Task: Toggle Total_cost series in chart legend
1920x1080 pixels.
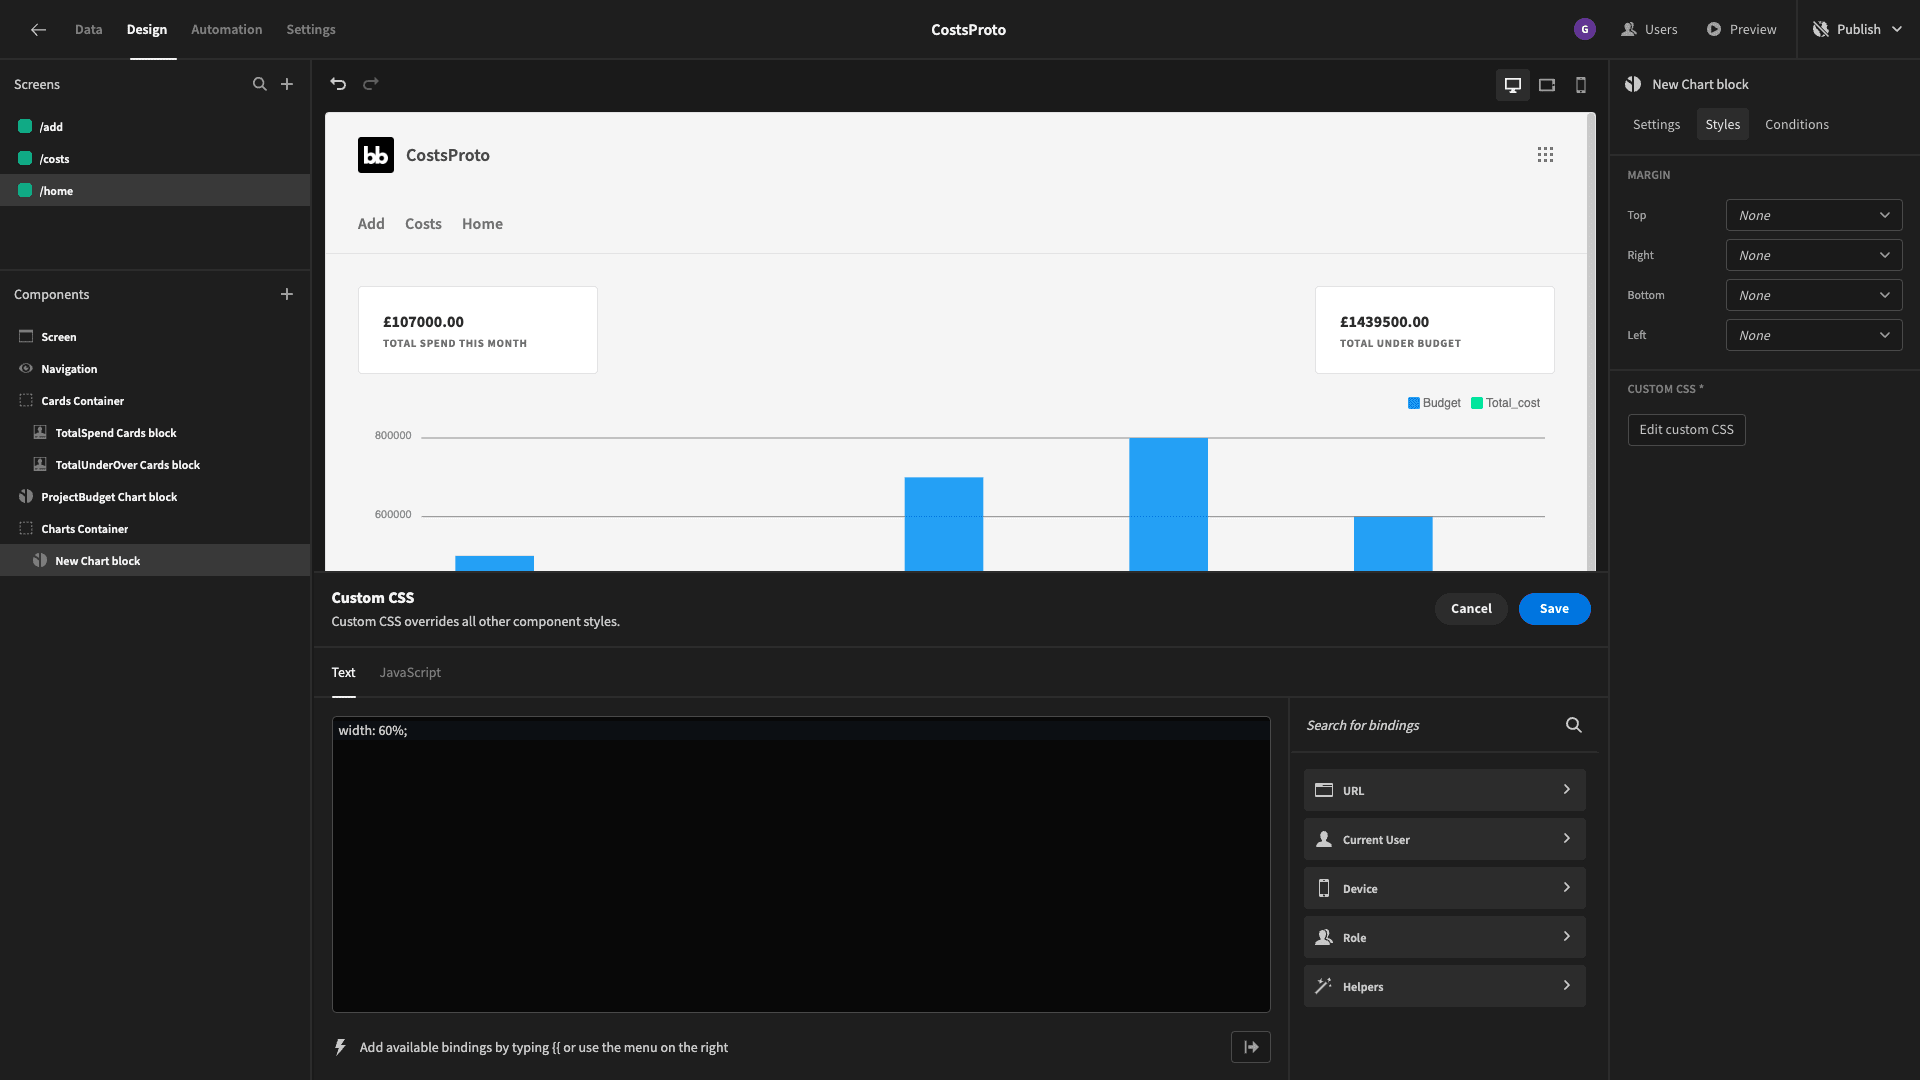Action: point(1505,403)
